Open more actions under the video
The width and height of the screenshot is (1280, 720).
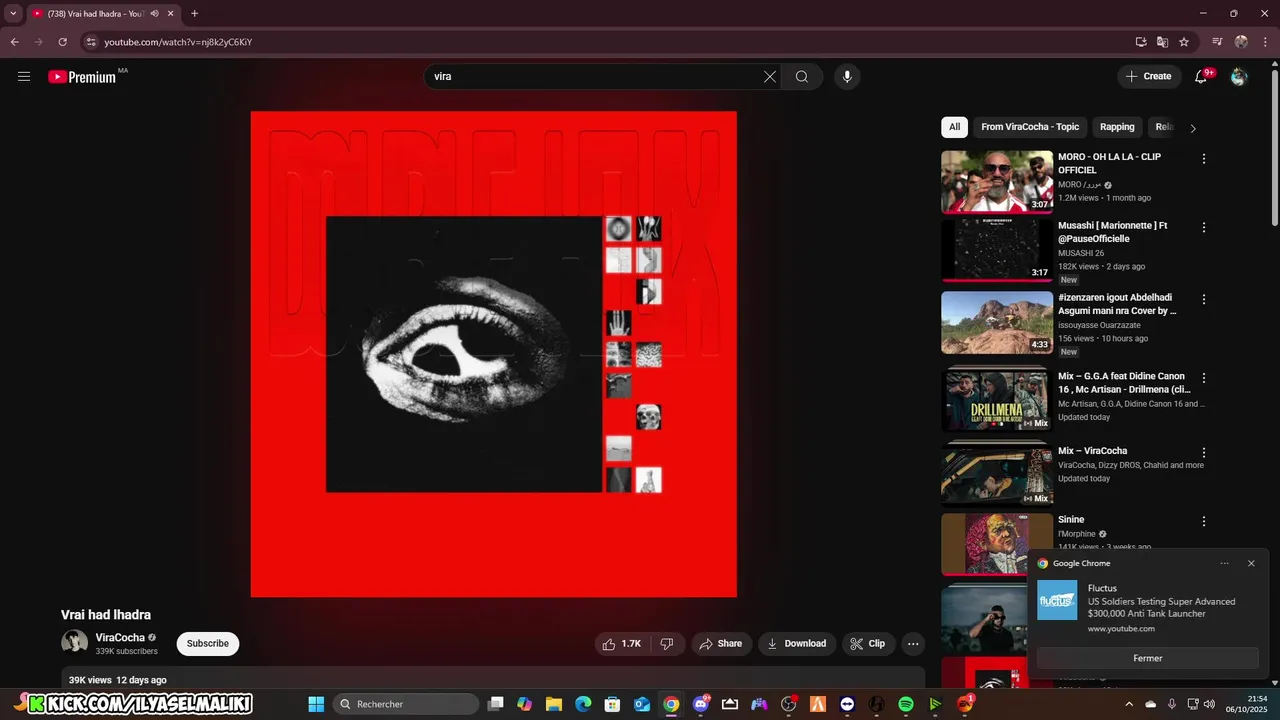point(913,644)
